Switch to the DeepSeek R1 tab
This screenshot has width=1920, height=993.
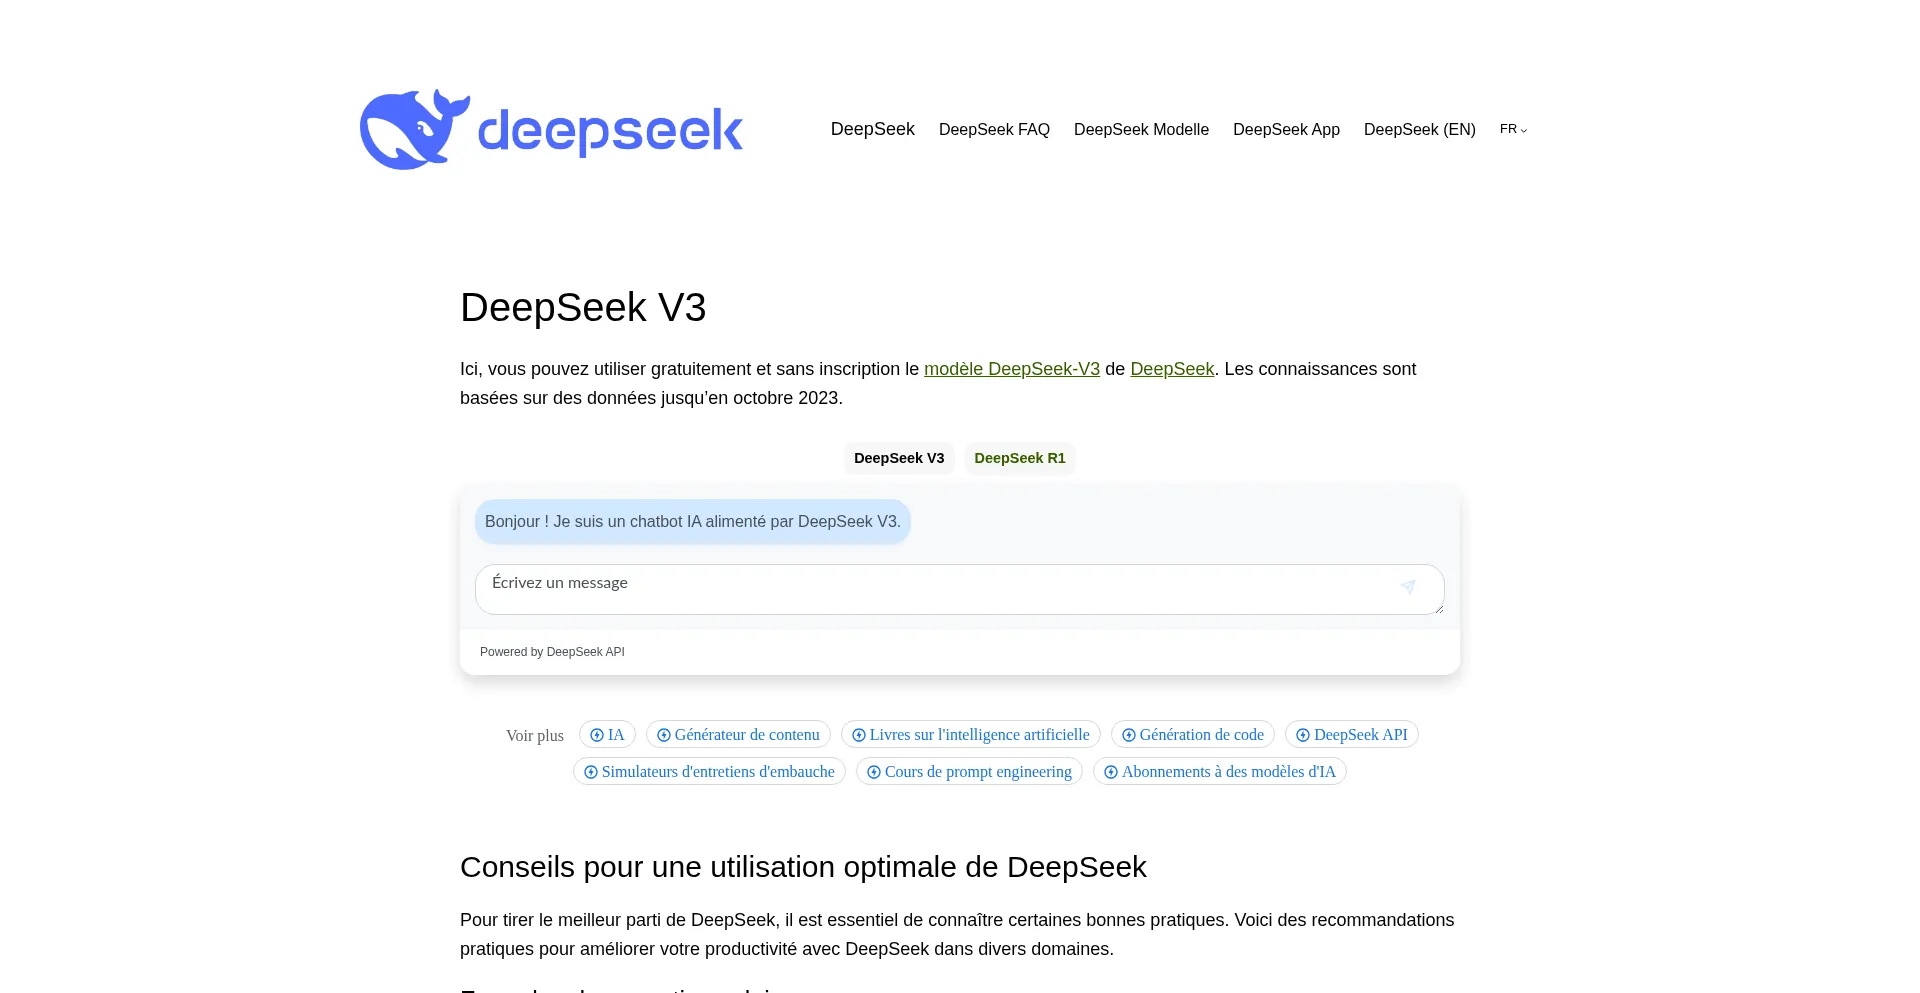coord(1020,458)
